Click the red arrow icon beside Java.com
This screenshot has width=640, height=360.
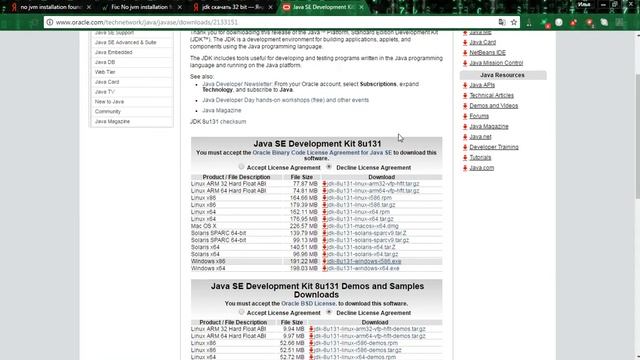pos(465,168)
